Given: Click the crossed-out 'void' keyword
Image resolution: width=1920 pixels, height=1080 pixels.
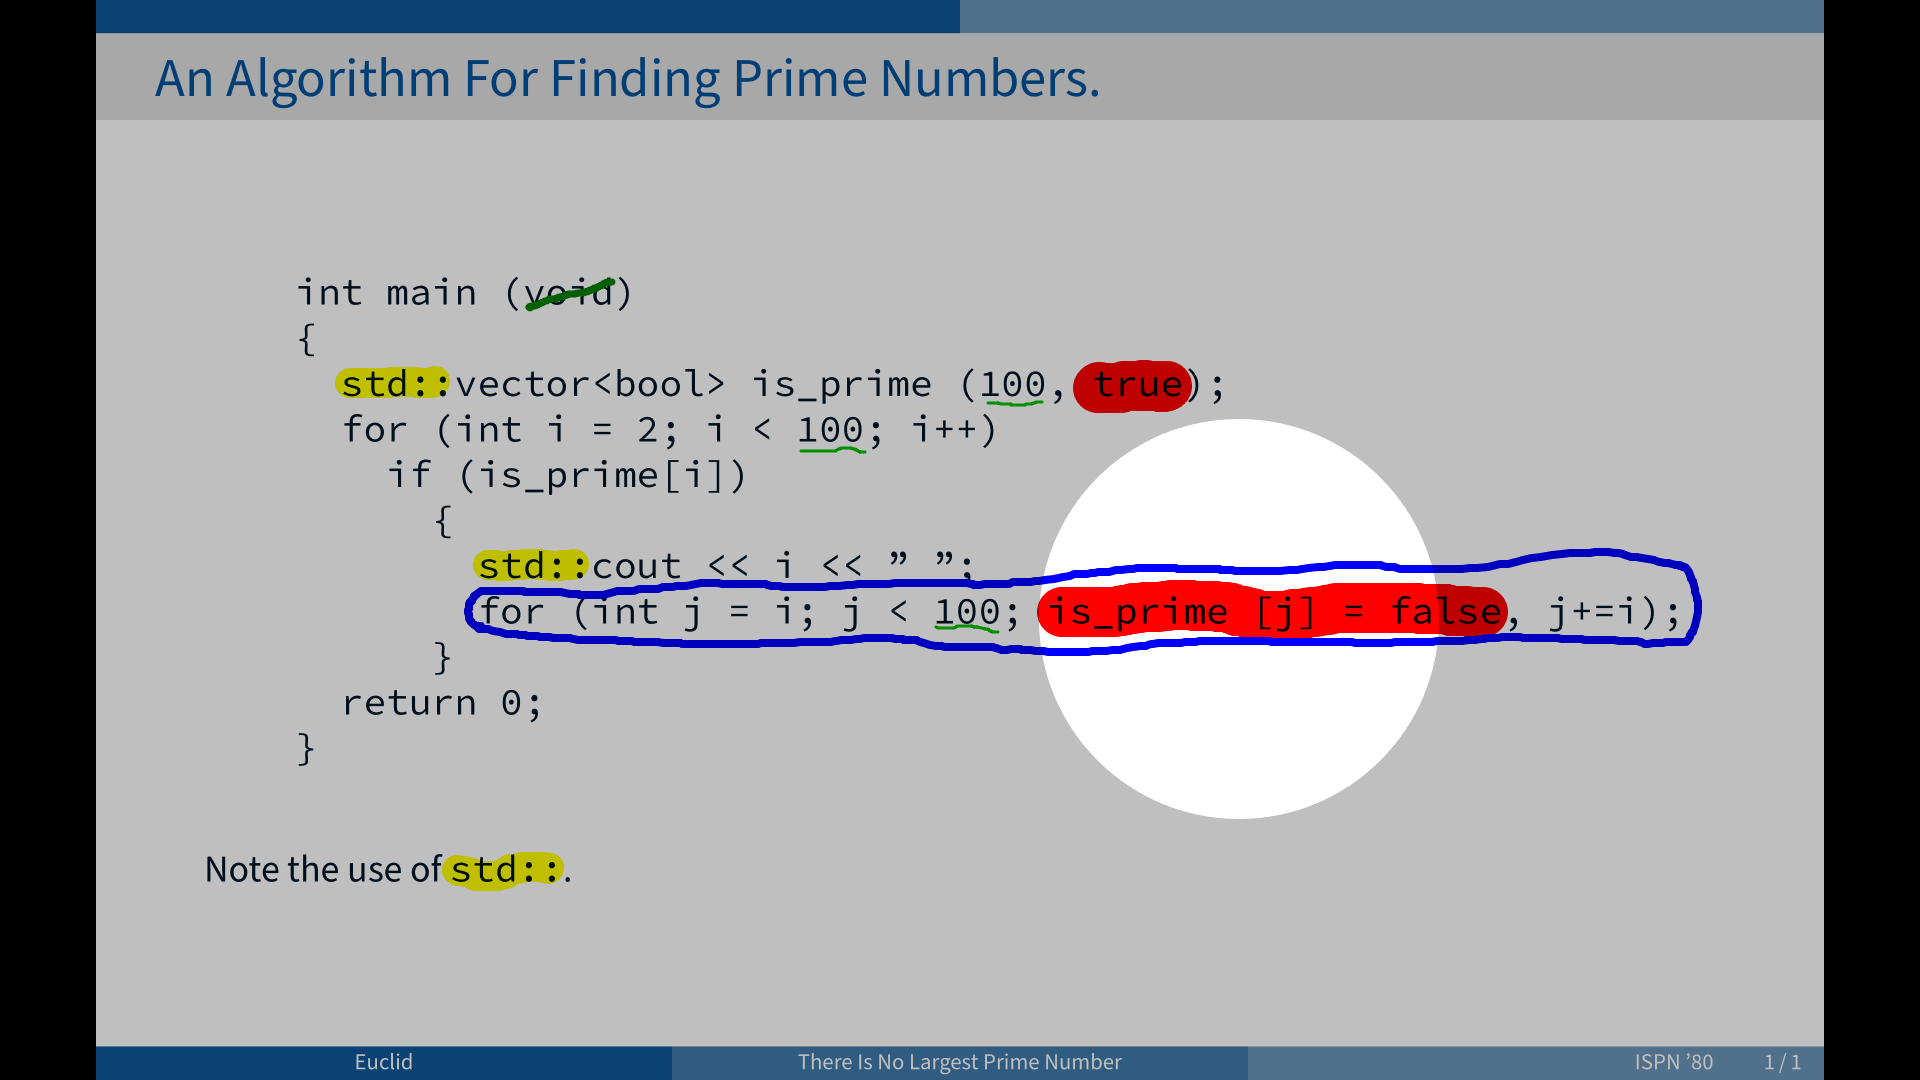Looking at the screenshot, I should click(569, 293).
